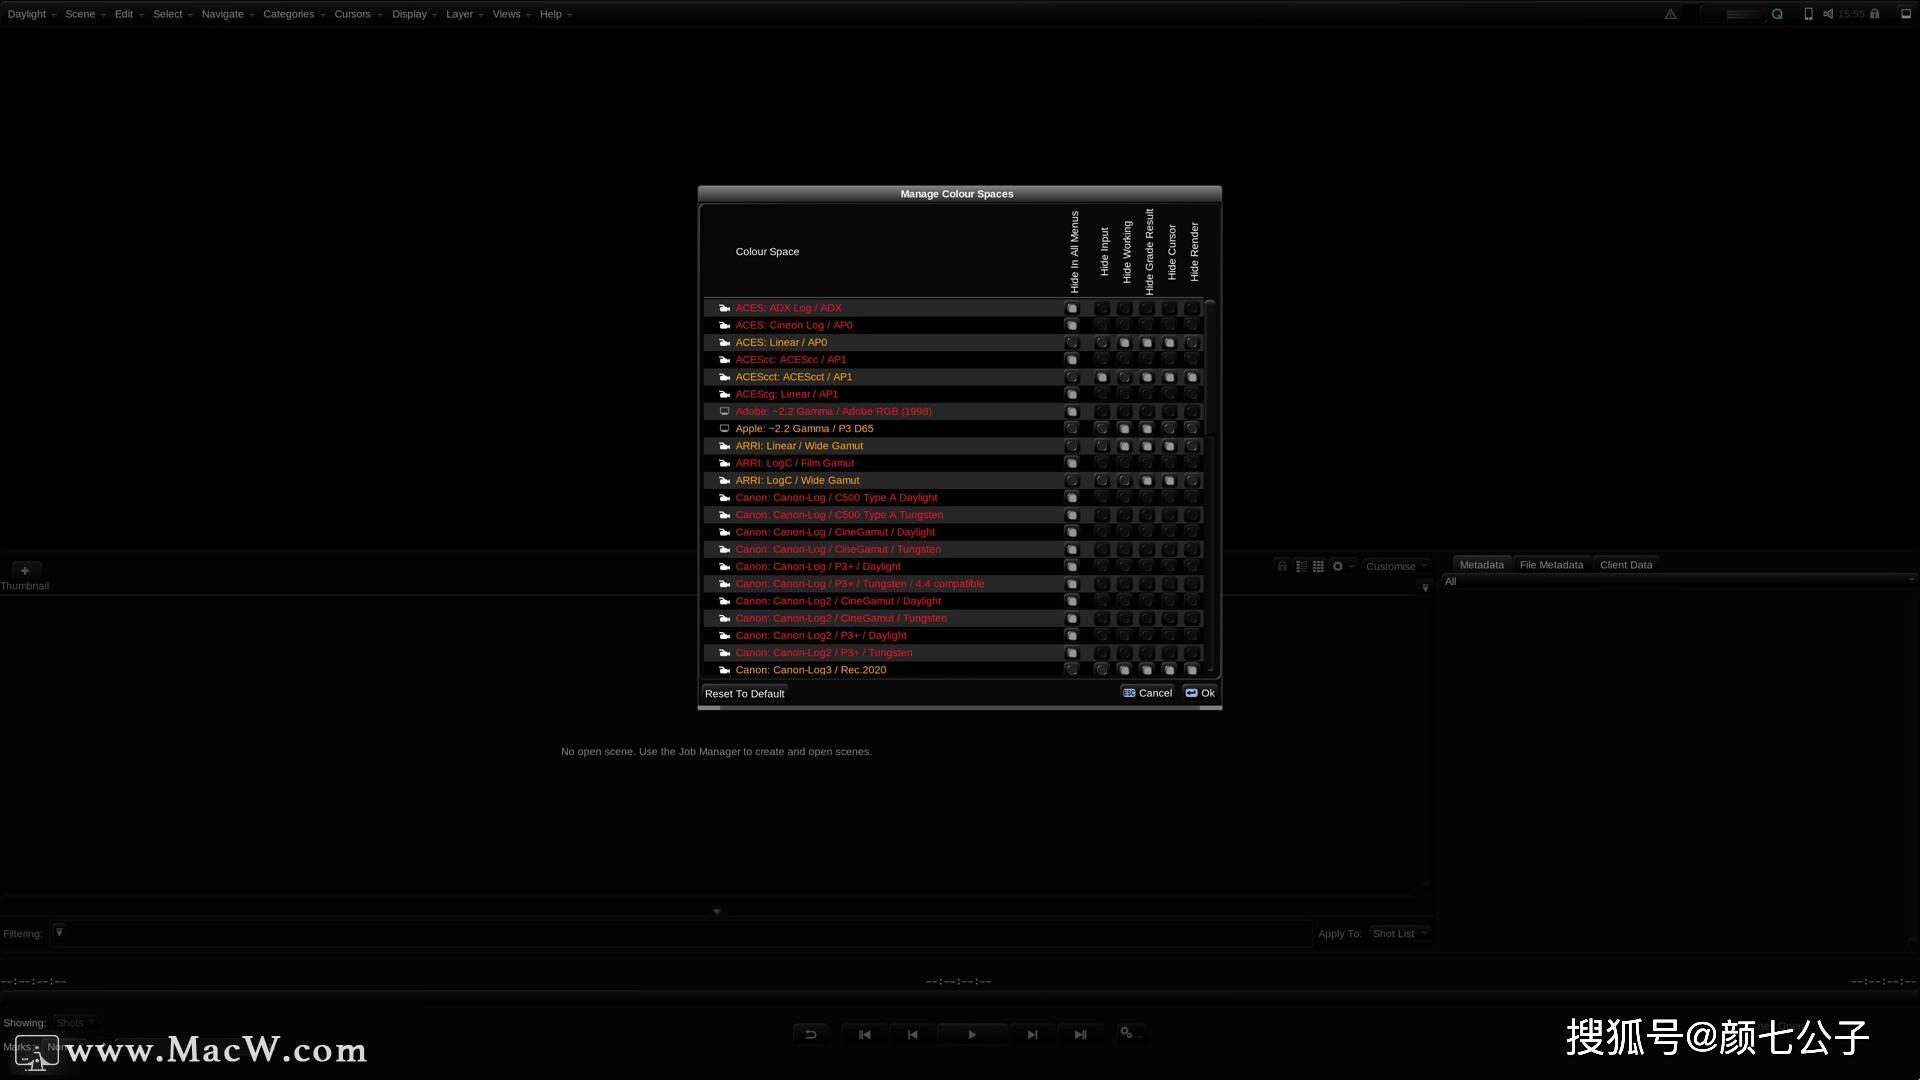Click the filter funnel icon next to Filtering

click(59, 933)
